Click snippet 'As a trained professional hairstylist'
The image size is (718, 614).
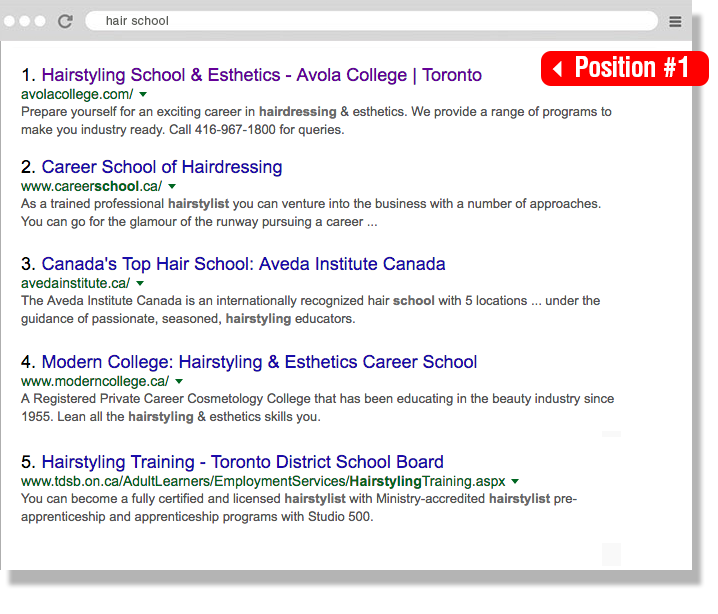pos(311,213)
